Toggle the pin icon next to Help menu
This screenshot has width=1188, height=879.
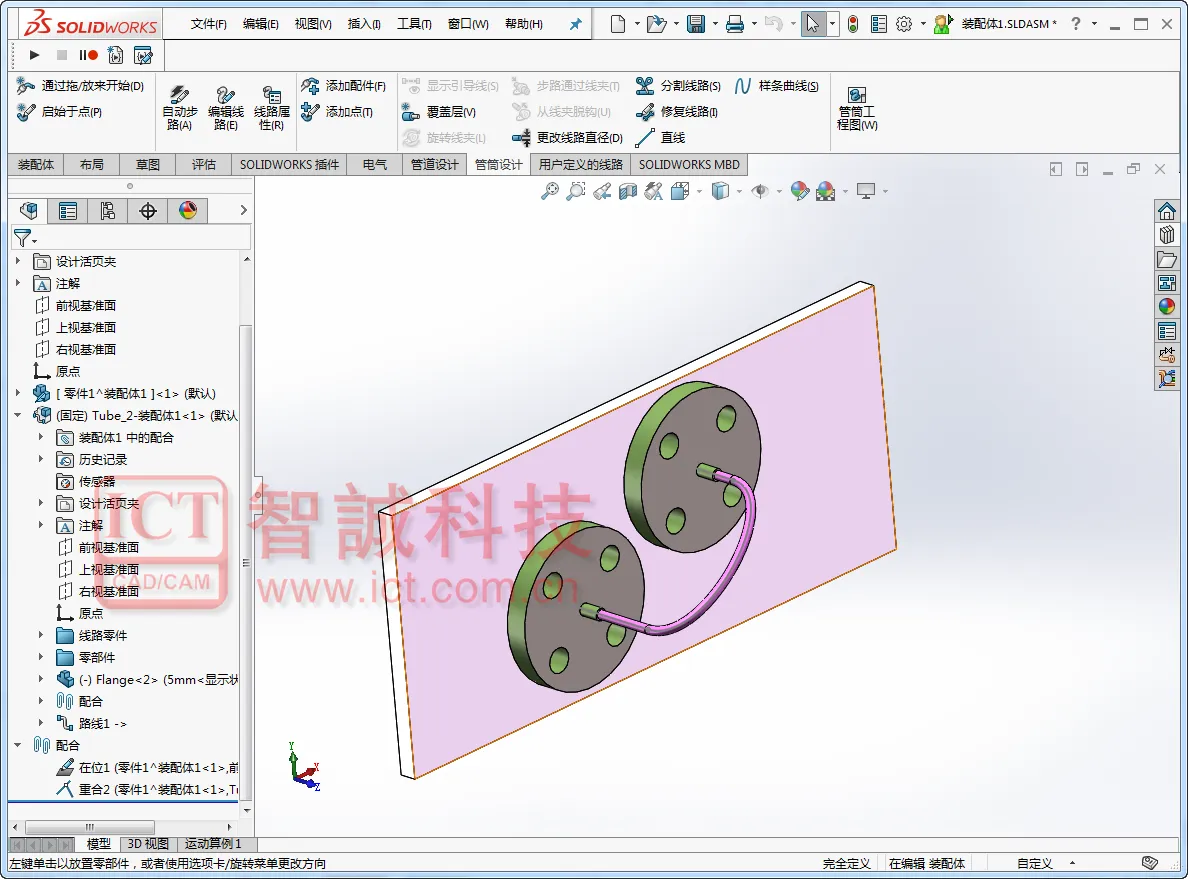[576, 24]
